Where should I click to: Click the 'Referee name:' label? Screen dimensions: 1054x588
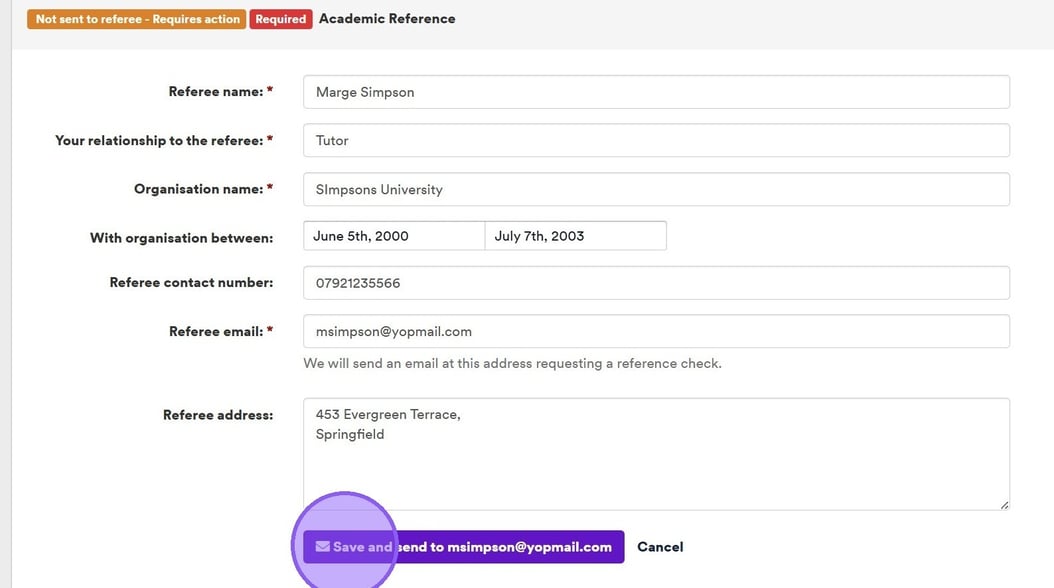point(215,92)
